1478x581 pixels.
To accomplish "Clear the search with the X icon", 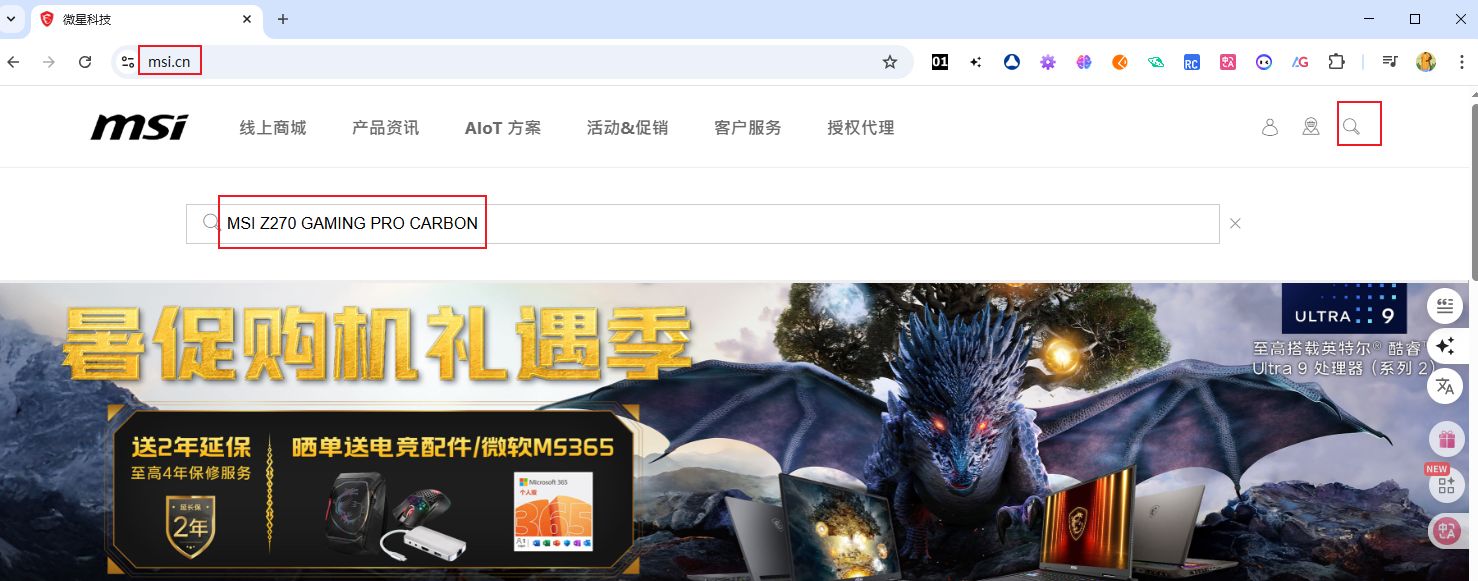I will 1235,223.
